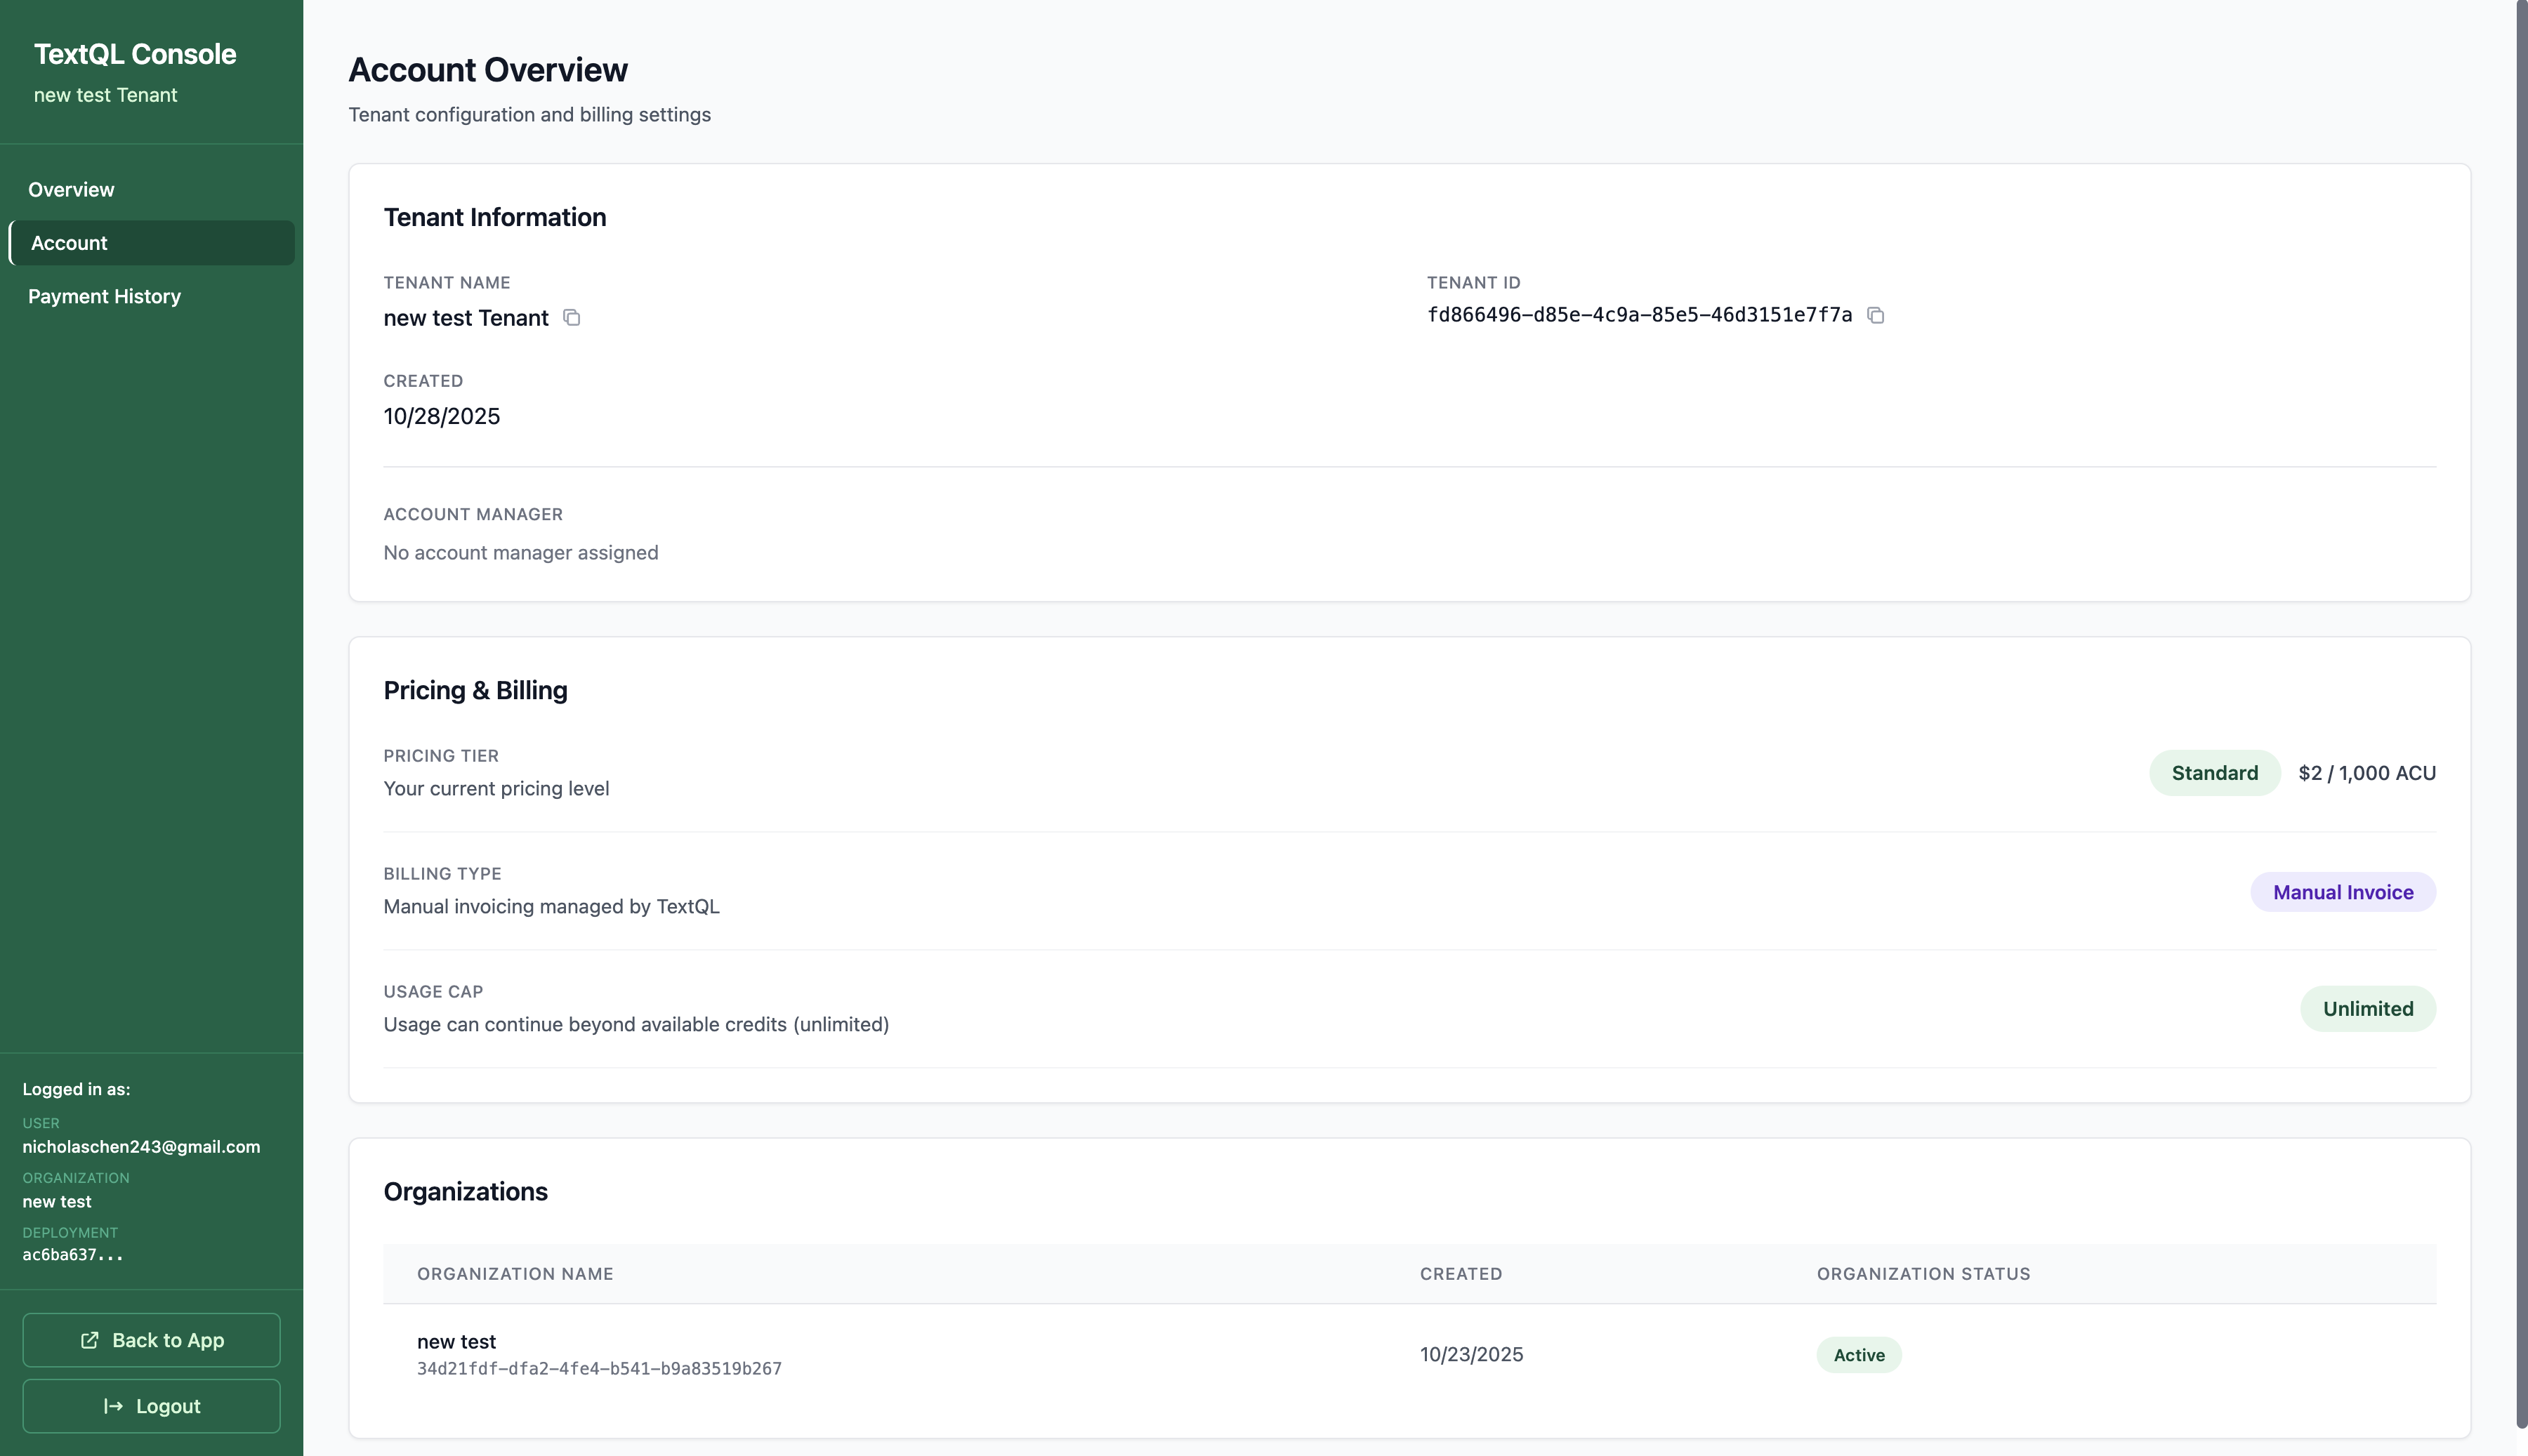Copy the tenant name using the copy icon
The width and height of the screenshot is (2528, 1456).
572,318
